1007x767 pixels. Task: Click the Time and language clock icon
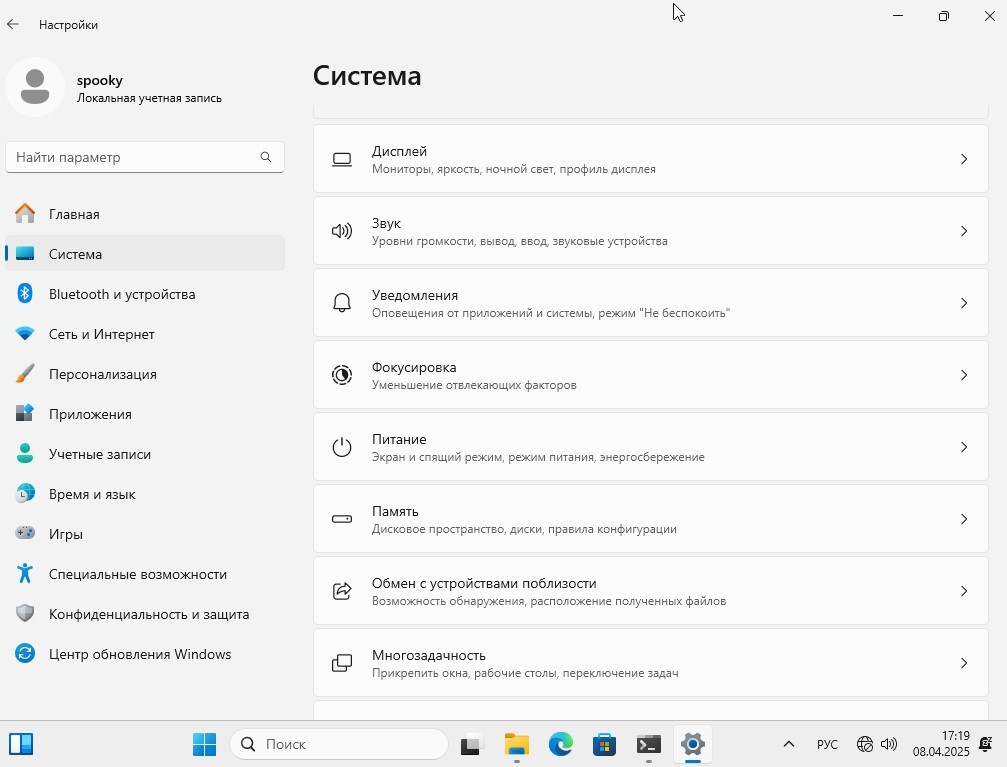click(x=25, y=493)
